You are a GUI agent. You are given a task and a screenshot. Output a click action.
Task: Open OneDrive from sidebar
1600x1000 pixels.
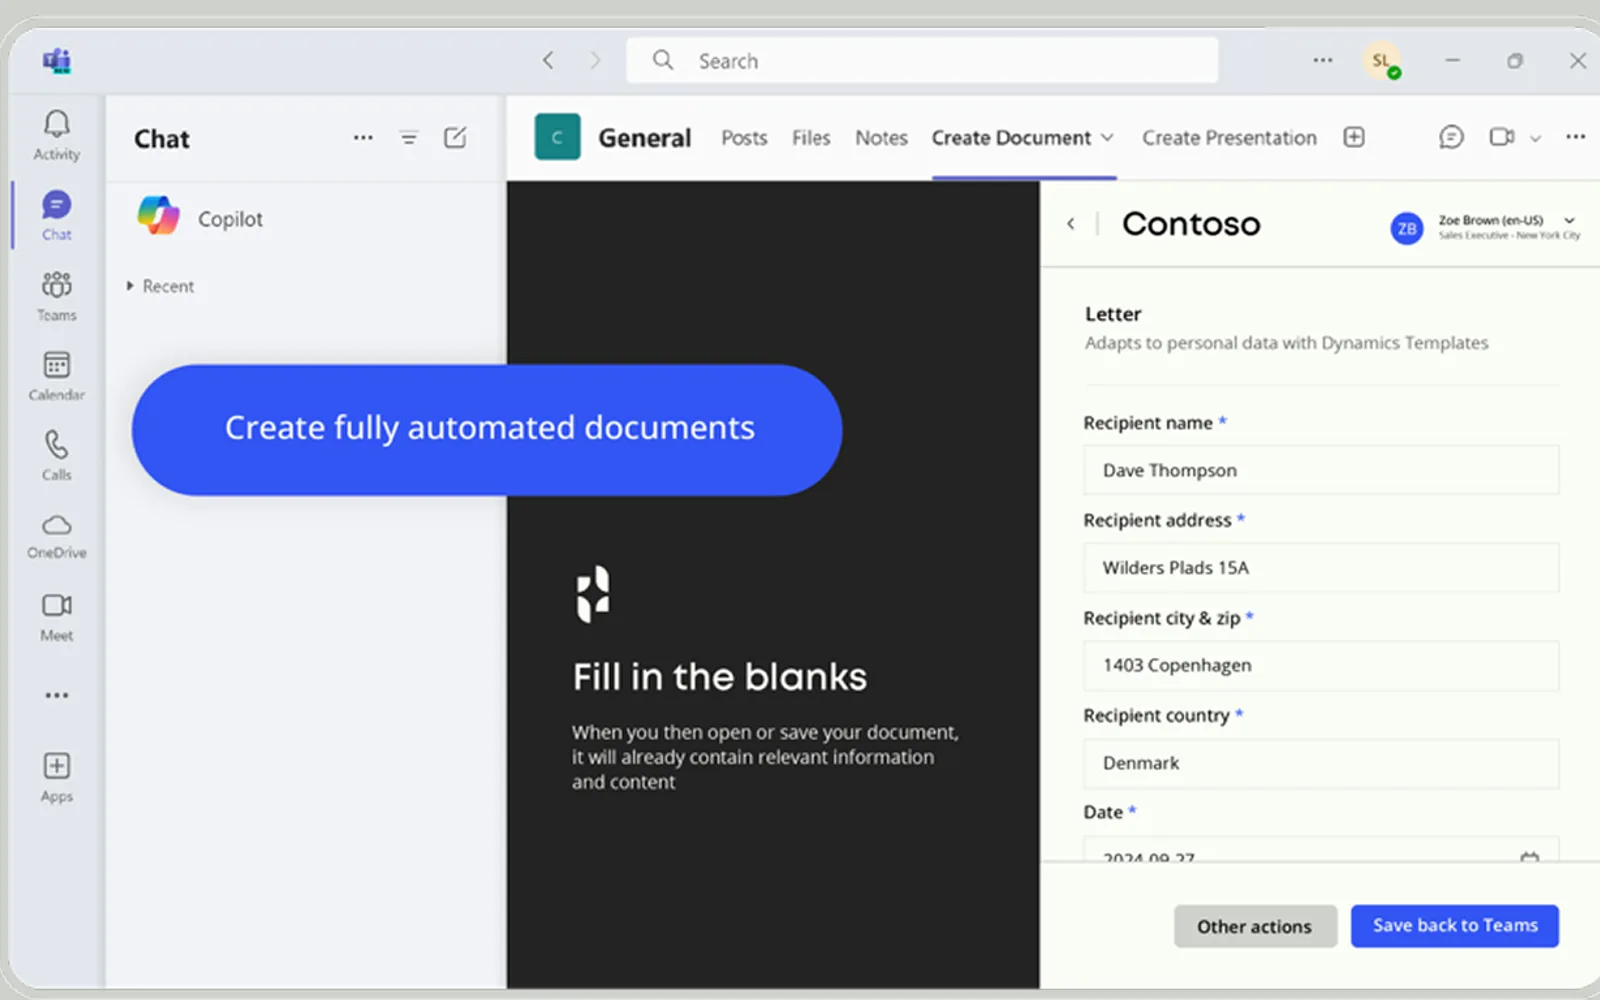57,535
